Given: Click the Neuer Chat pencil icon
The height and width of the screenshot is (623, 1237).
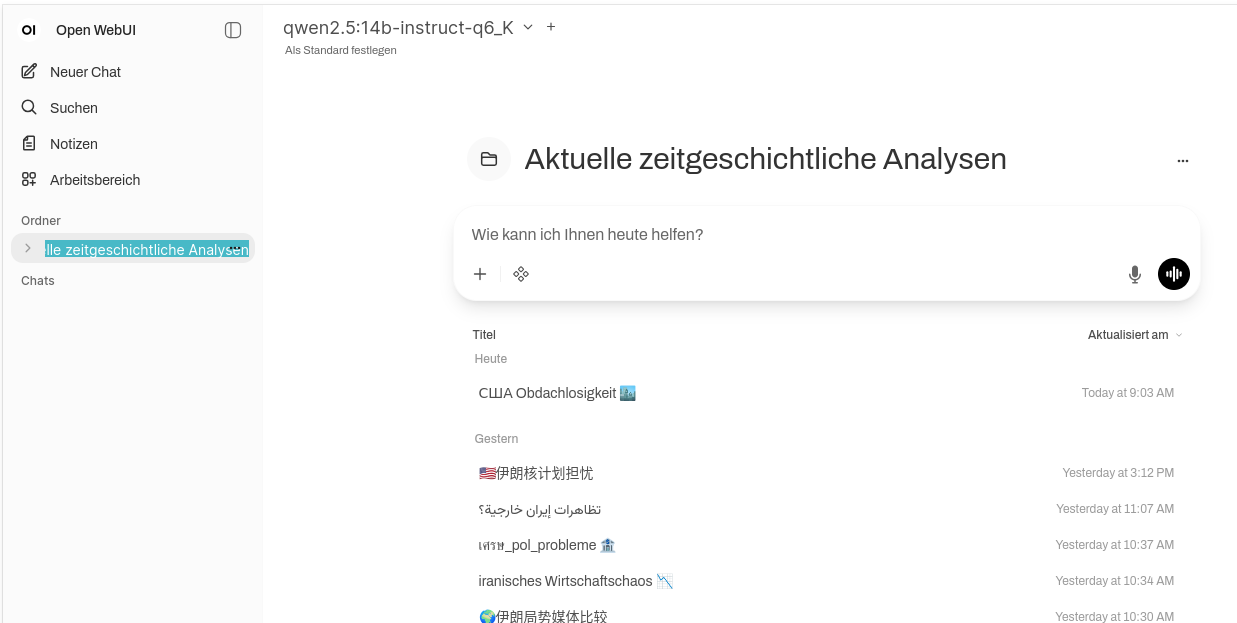Looking at the screenshot, I should (x=29, y=72).
